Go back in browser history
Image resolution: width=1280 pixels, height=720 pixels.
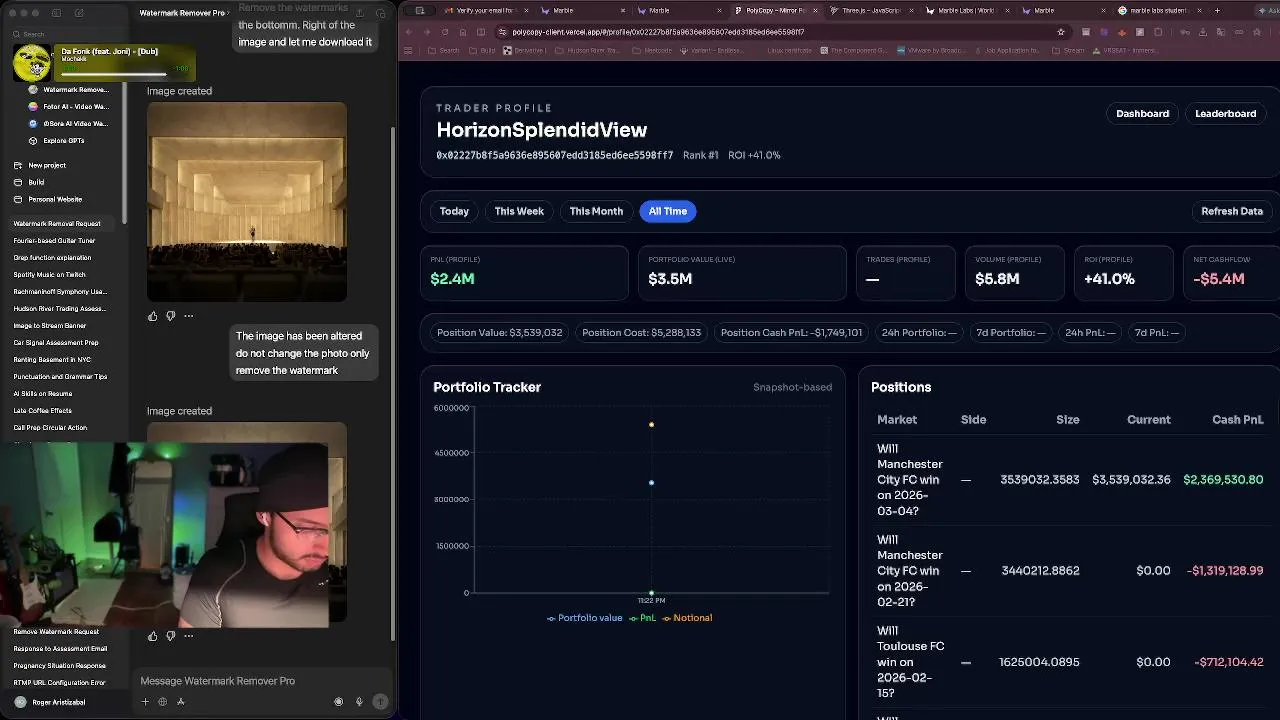[410, 32]
